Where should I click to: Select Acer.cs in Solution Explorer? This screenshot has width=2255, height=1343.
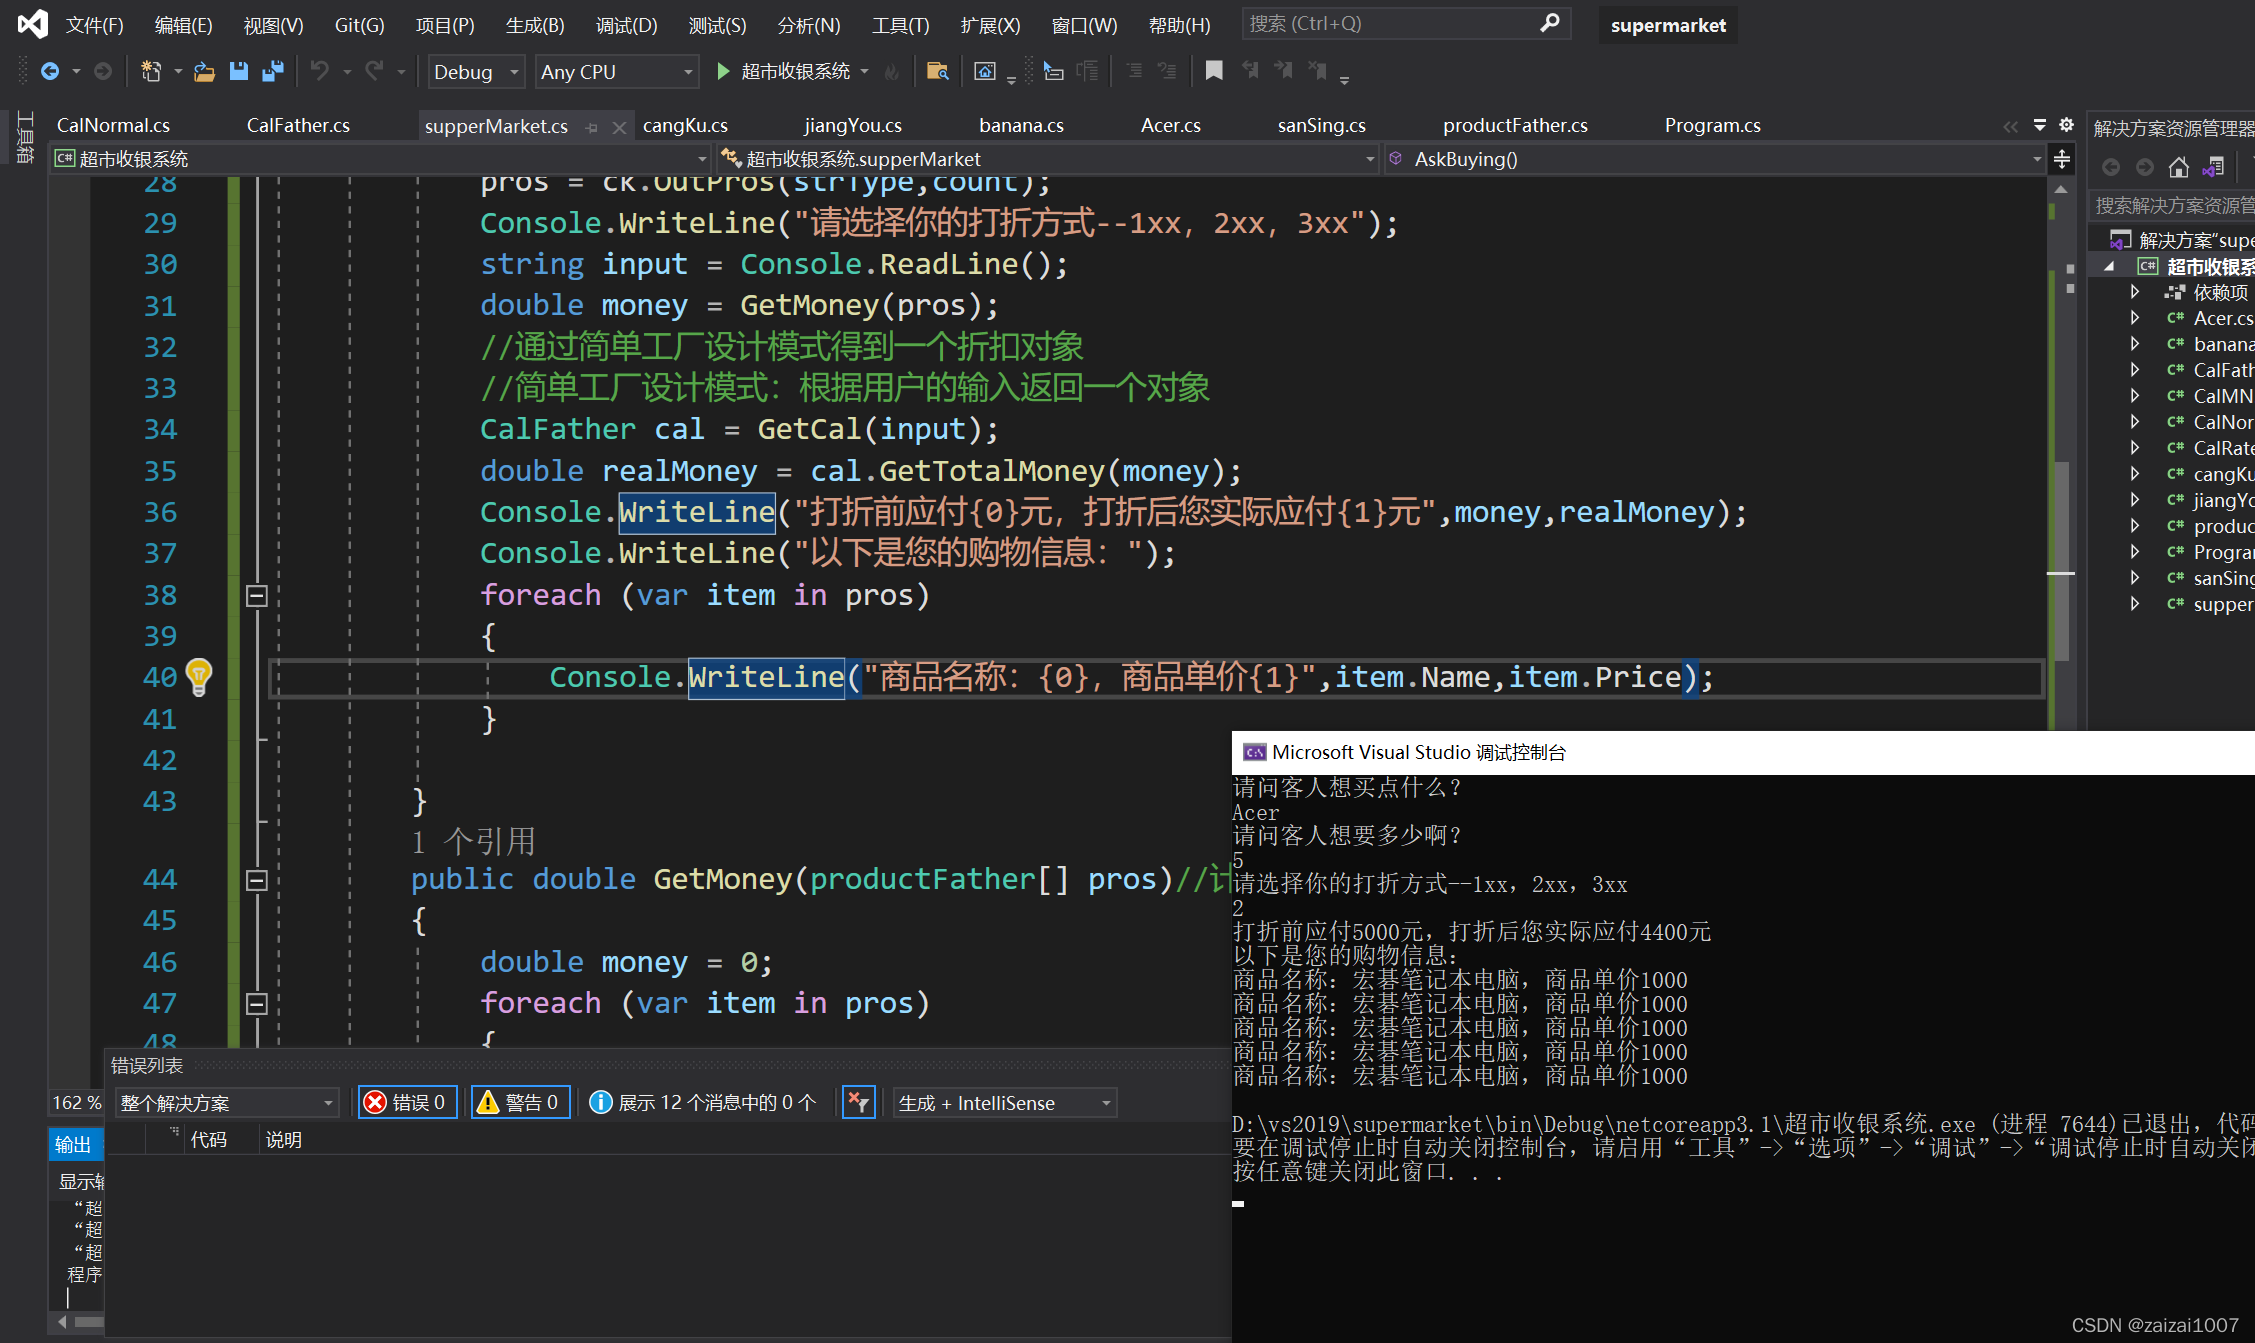click(x=2222, y=318)
